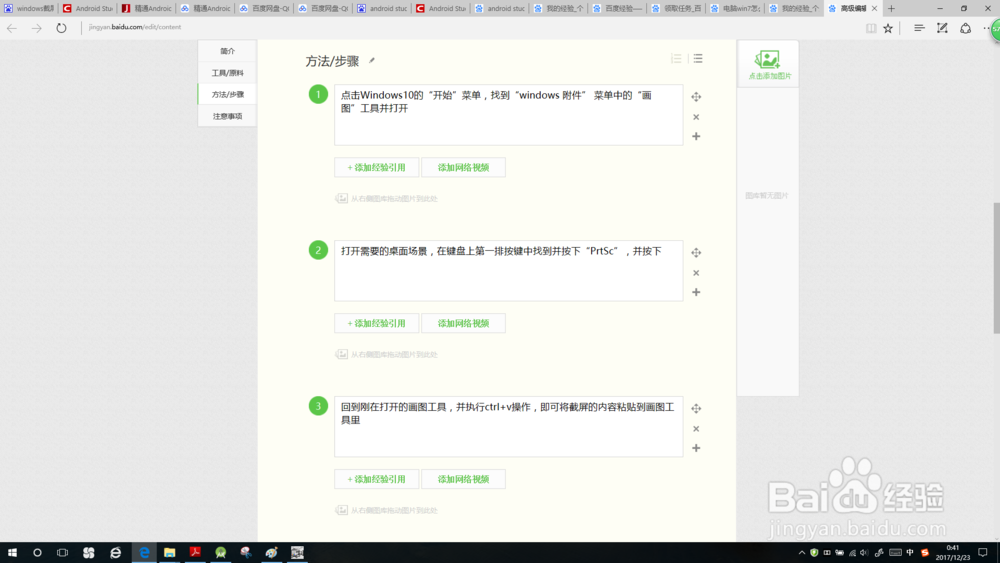Open the notification action center icon

(x=983, y=553)
